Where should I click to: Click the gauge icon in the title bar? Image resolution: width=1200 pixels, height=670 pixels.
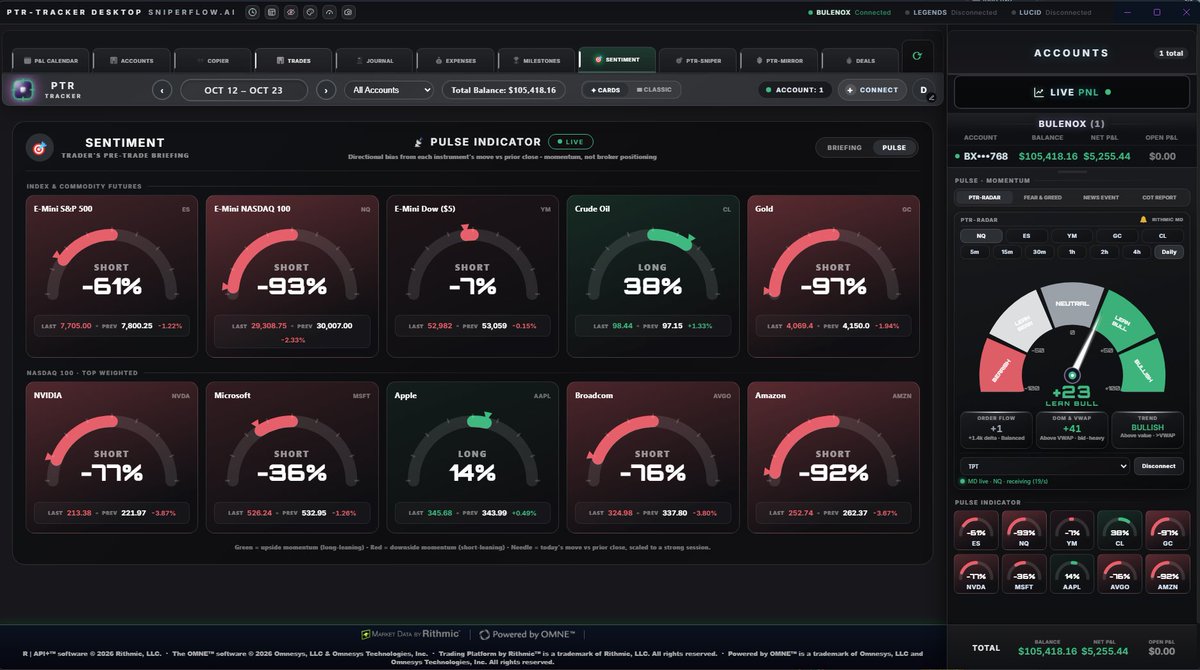(329, 13)
